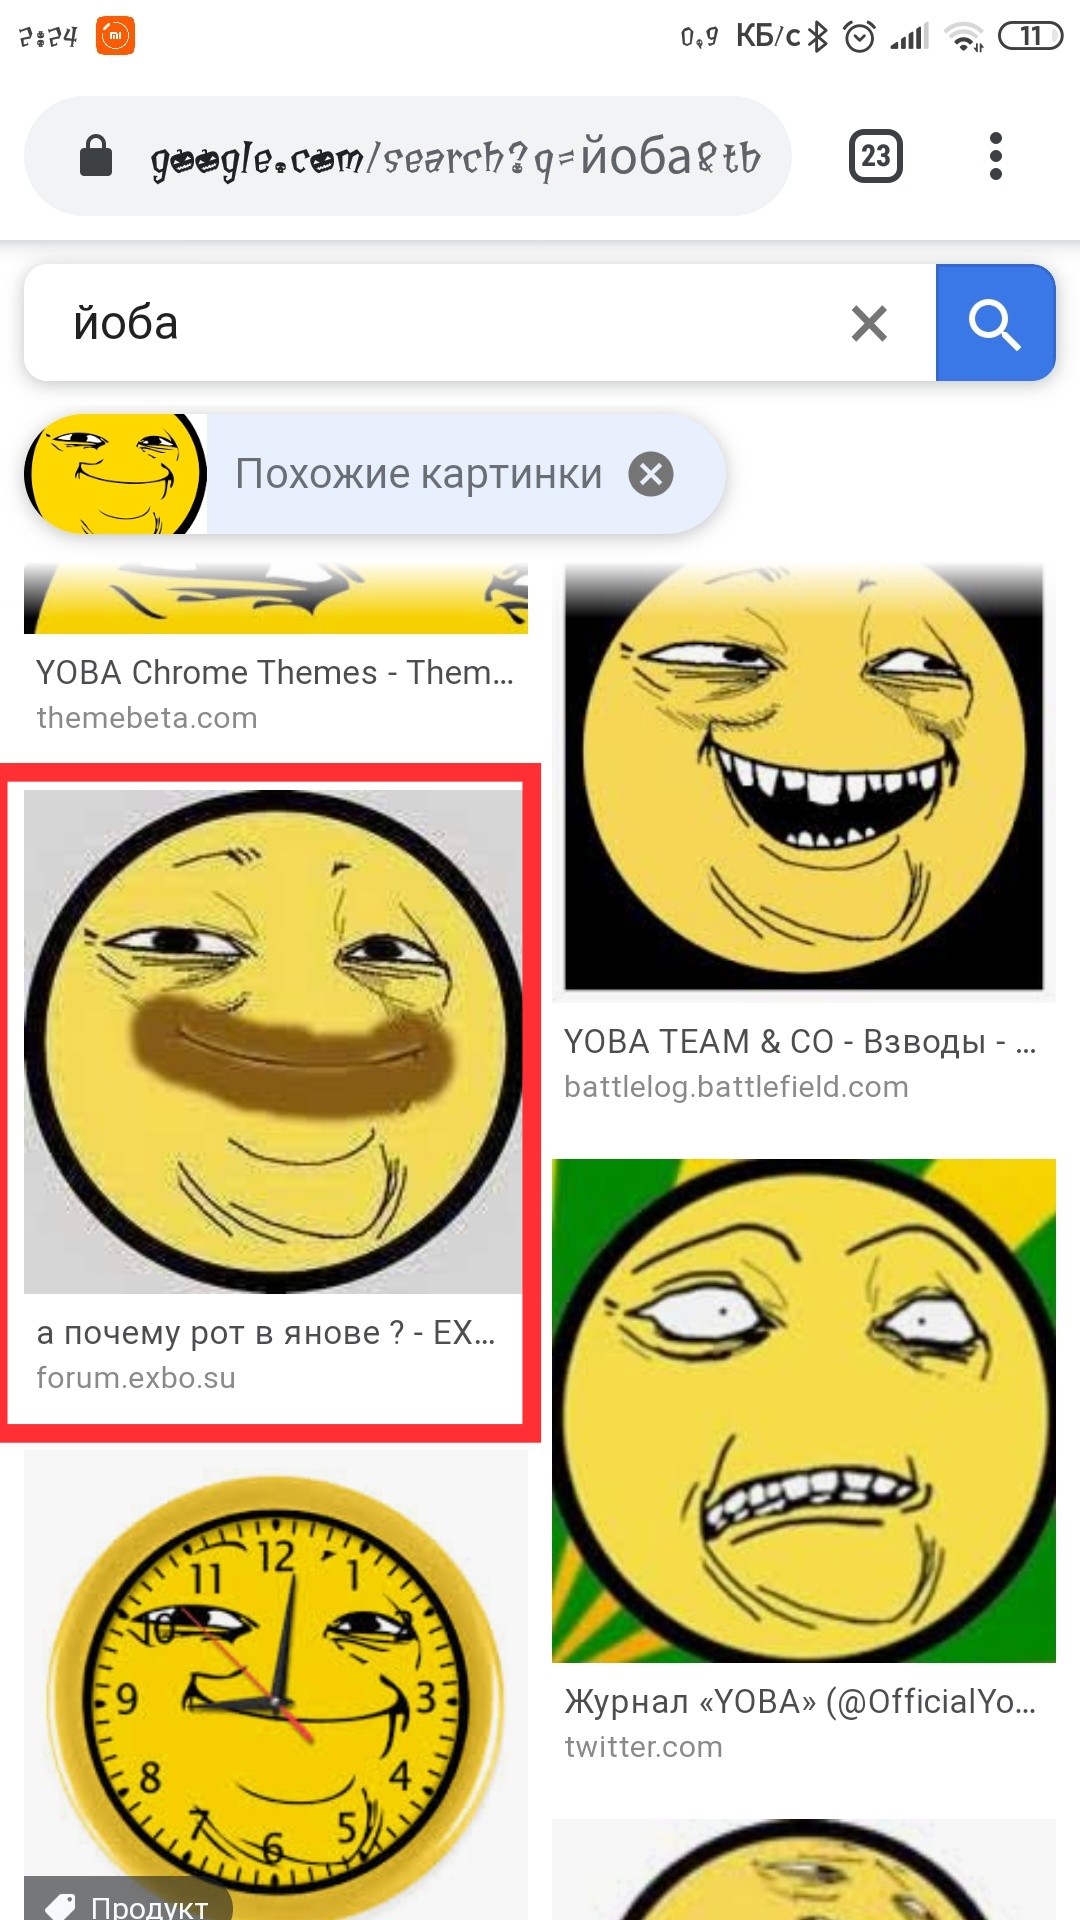The height and width of the screenshot is (1920, 1080).
Task: Open the laughing Yoba face on black background
Action: pos(804,780)
